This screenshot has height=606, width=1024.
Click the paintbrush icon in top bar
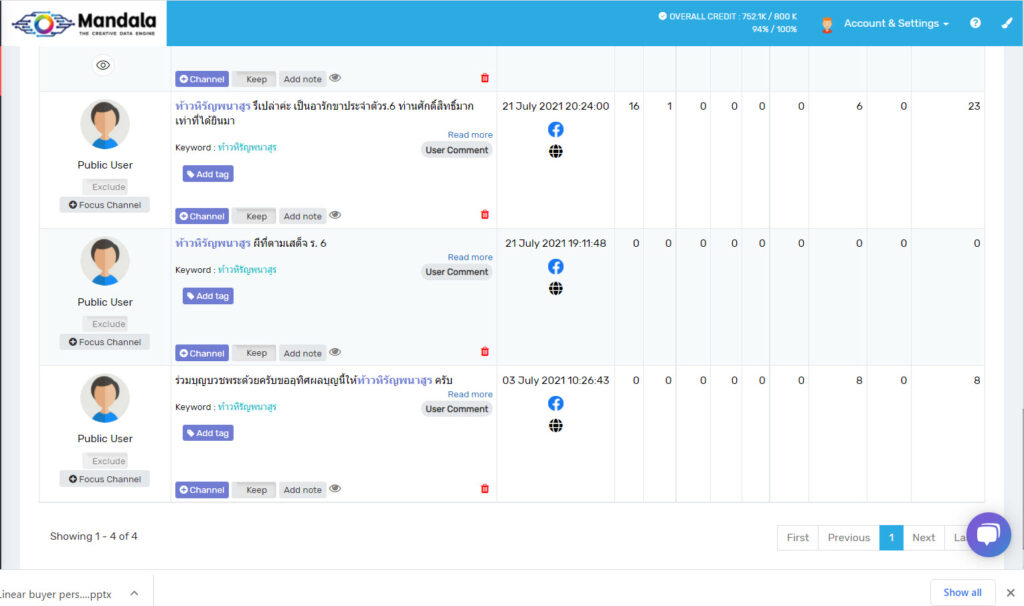click(1006, 23)
